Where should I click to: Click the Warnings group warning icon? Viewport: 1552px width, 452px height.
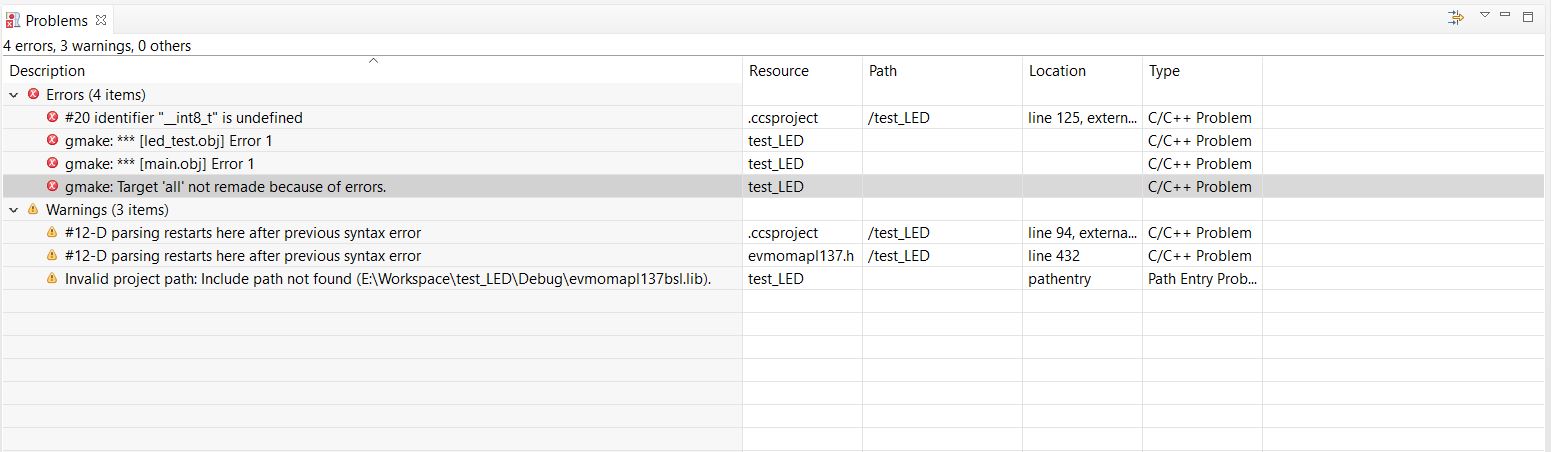33,210
